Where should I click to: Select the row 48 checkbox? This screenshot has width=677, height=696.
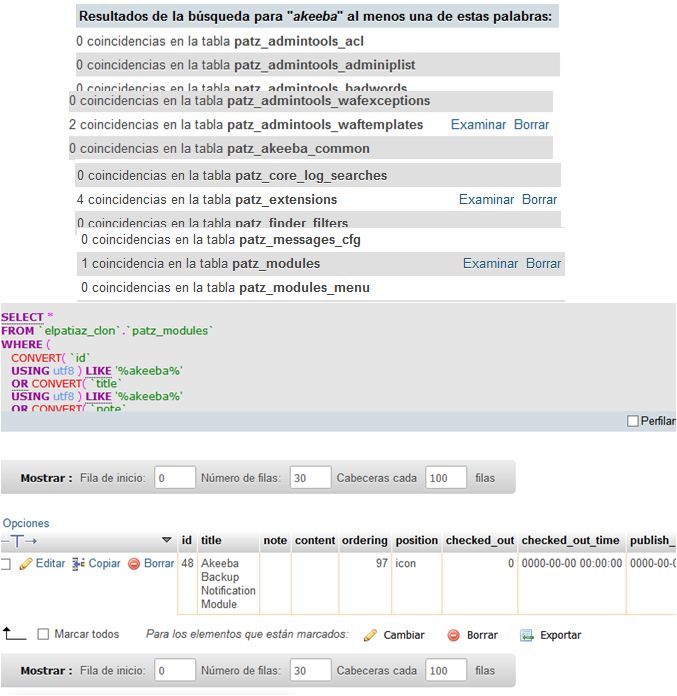tap(5, 564)
